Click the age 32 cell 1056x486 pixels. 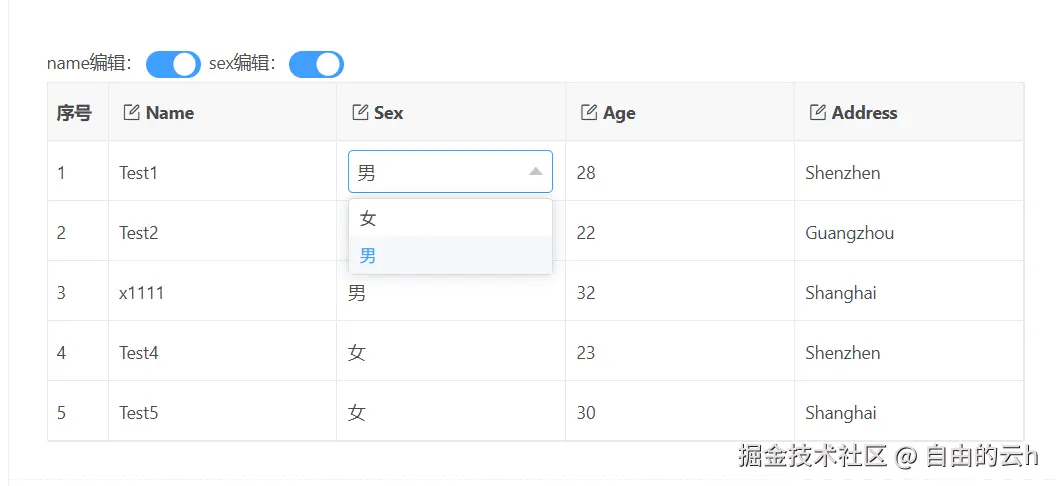(680, 291)
